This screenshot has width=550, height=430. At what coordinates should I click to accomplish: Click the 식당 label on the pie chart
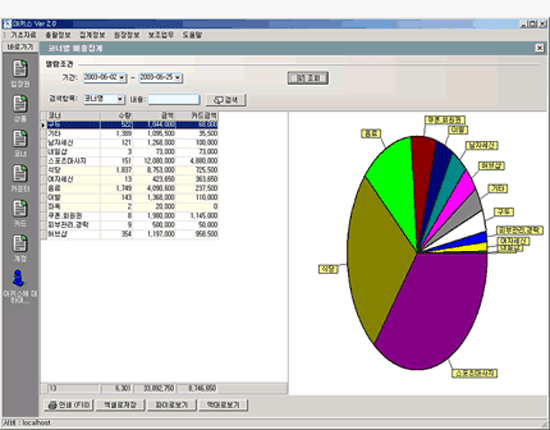point(328,269)
